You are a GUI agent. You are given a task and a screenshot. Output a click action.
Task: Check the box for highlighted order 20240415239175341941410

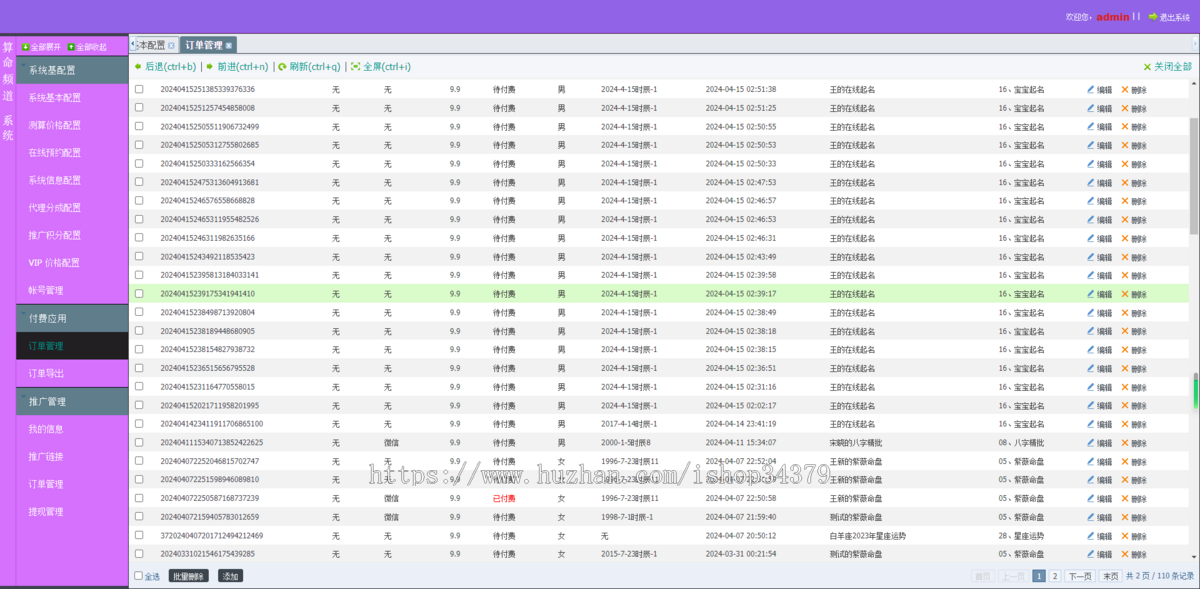(x=139, y=294)
